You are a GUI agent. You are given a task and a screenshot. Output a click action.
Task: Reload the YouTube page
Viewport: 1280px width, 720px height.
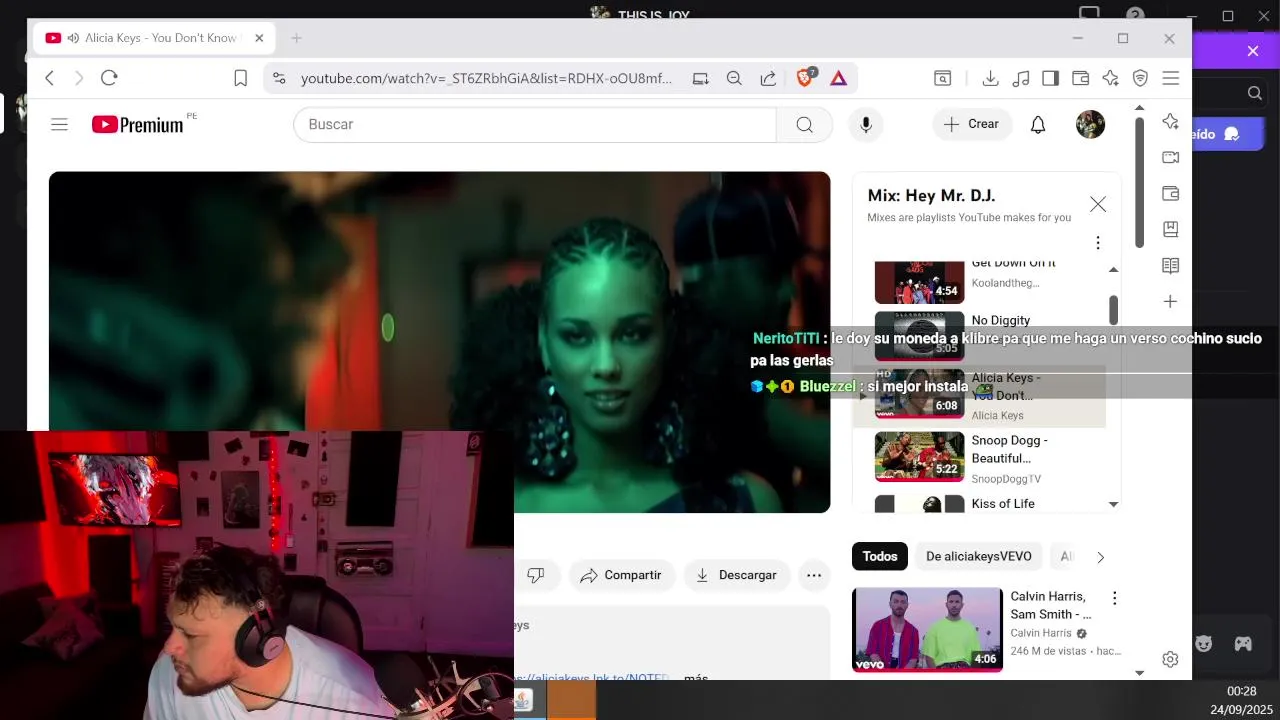point(110,78)
